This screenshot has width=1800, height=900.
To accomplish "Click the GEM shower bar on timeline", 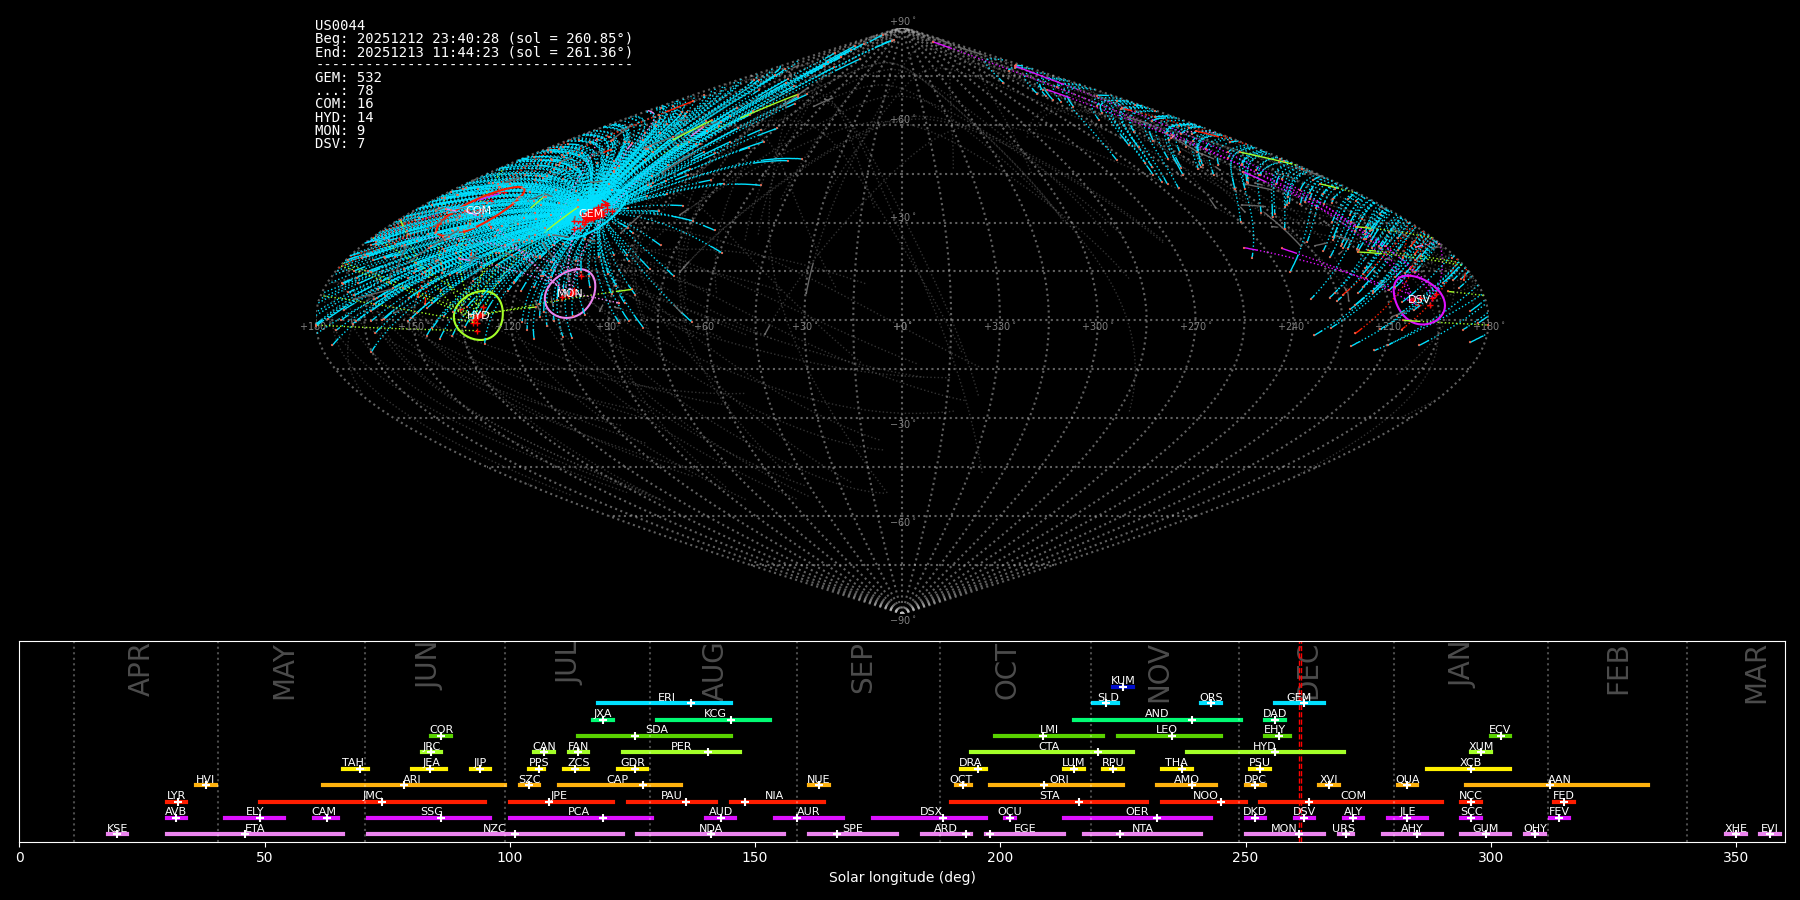I will (x=1299, y=703).
